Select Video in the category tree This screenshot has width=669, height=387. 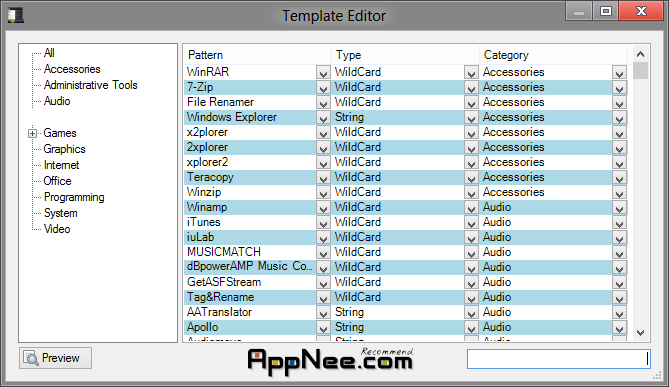(x=57, y=229)
